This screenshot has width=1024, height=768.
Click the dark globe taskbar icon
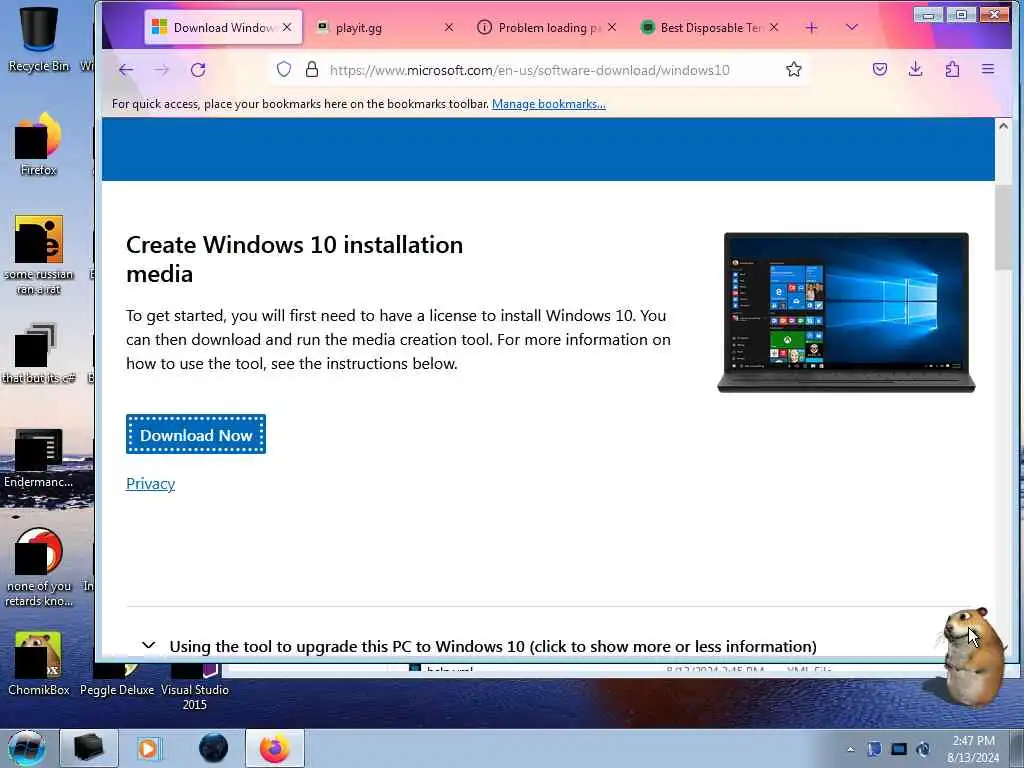[x=214, y=748]
